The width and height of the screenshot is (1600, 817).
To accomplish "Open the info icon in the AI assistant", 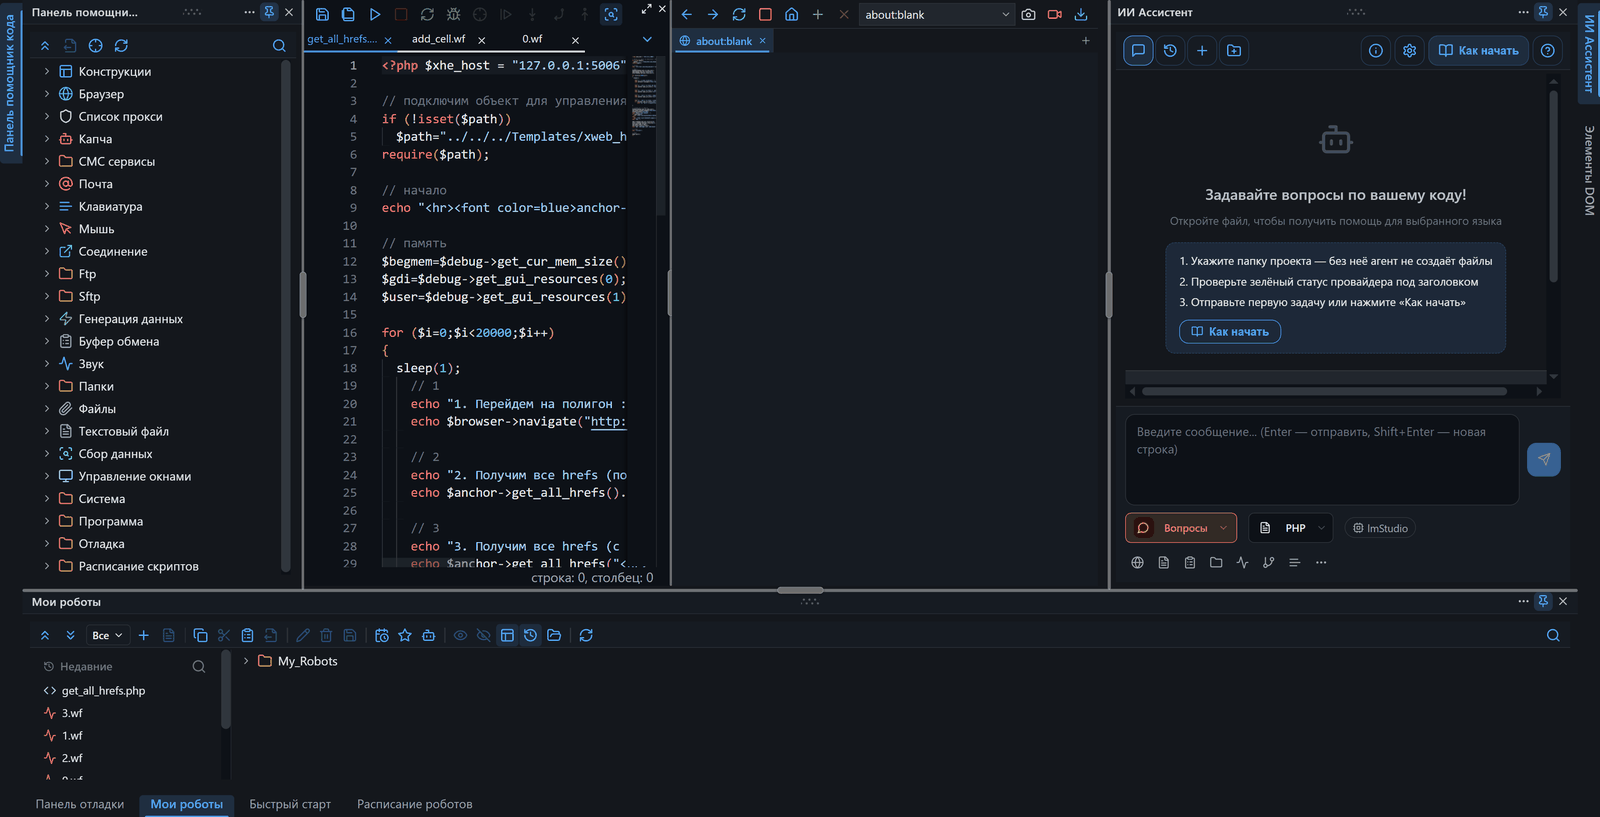I will point(1376,50).
